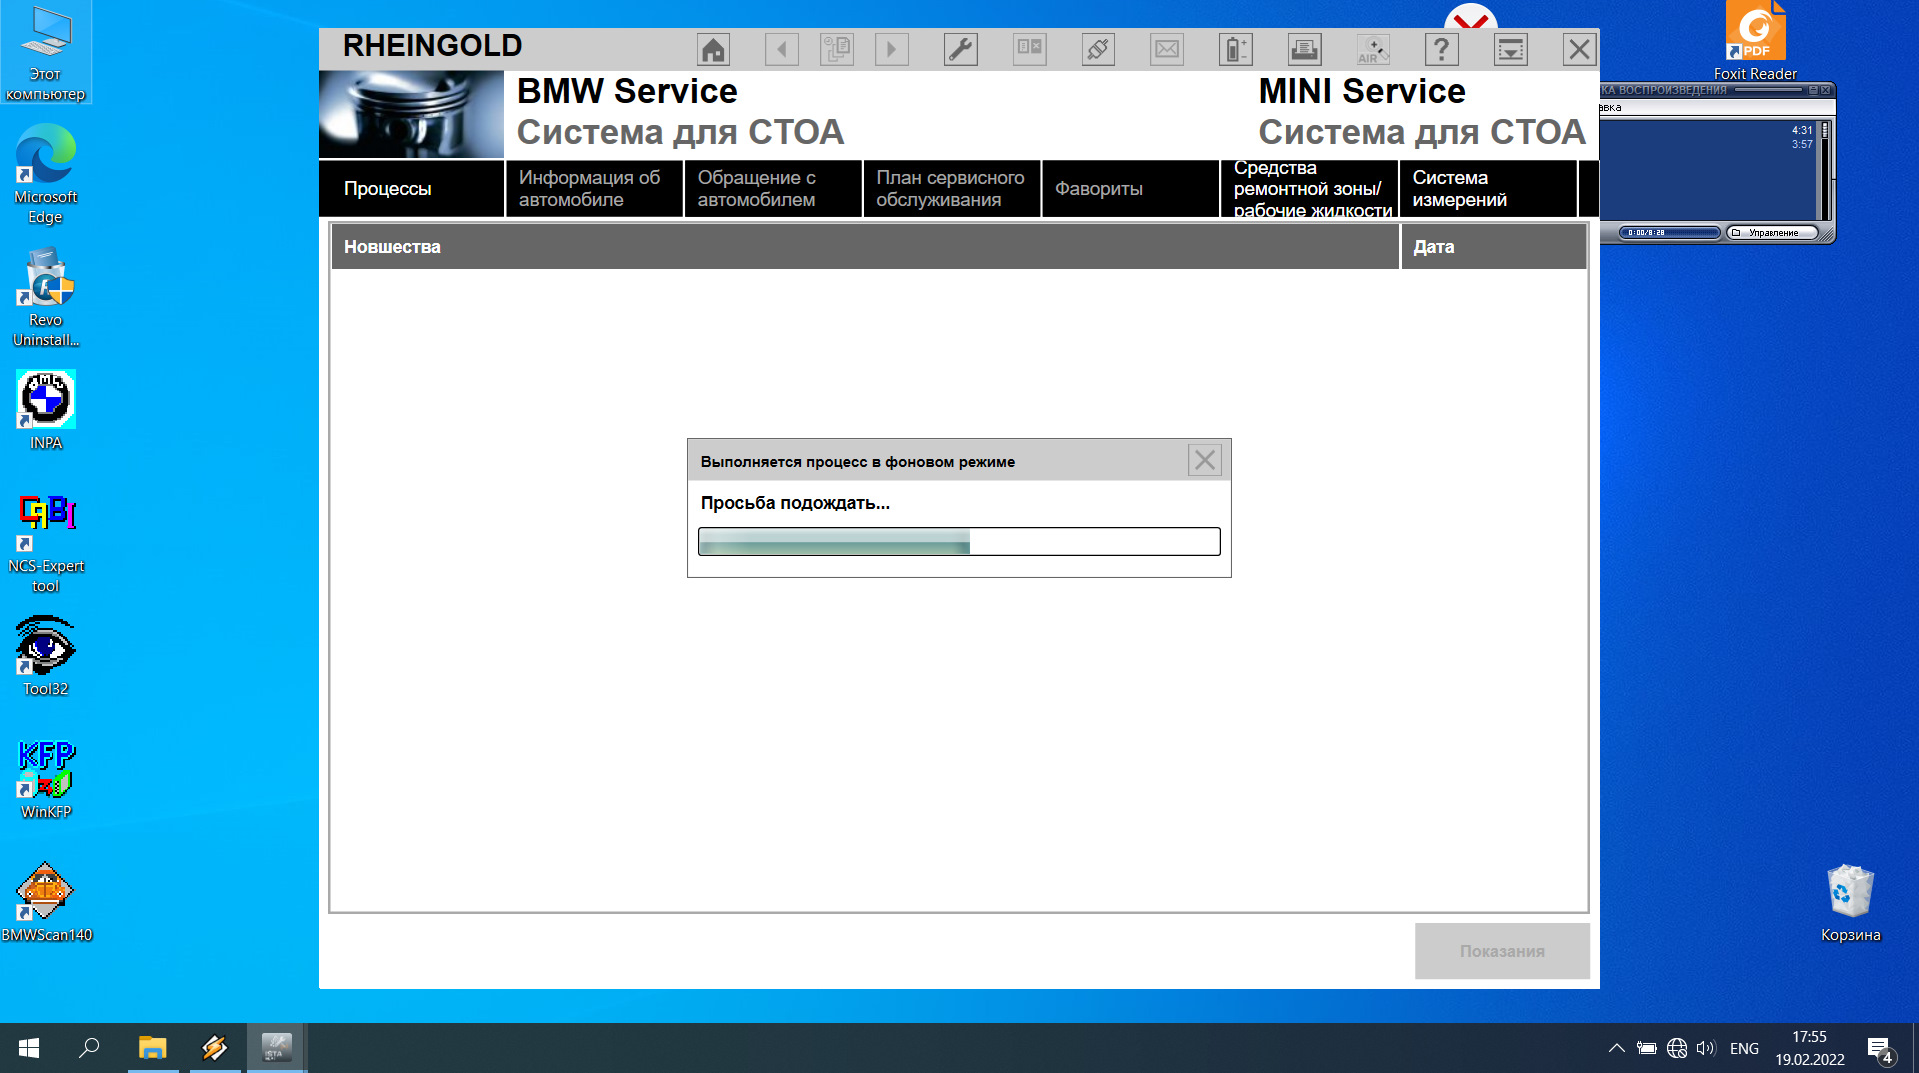
Task: Launch Microsoft Edge from desktop
Action: pos(46,175)
